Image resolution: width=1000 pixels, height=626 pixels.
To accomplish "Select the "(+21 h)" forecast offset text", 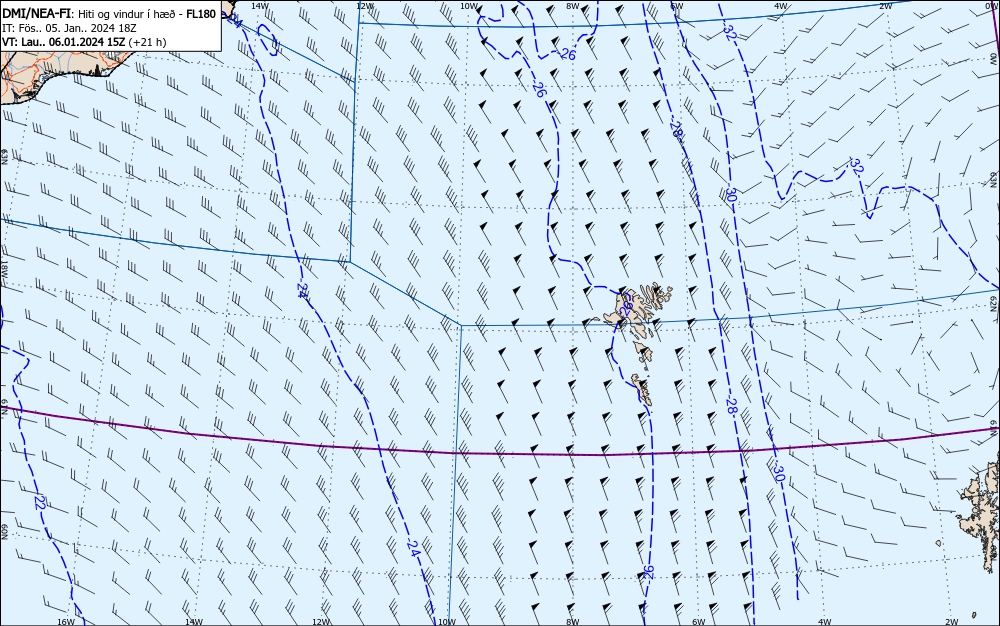I will pyautogui.click(x=147, y=42).
